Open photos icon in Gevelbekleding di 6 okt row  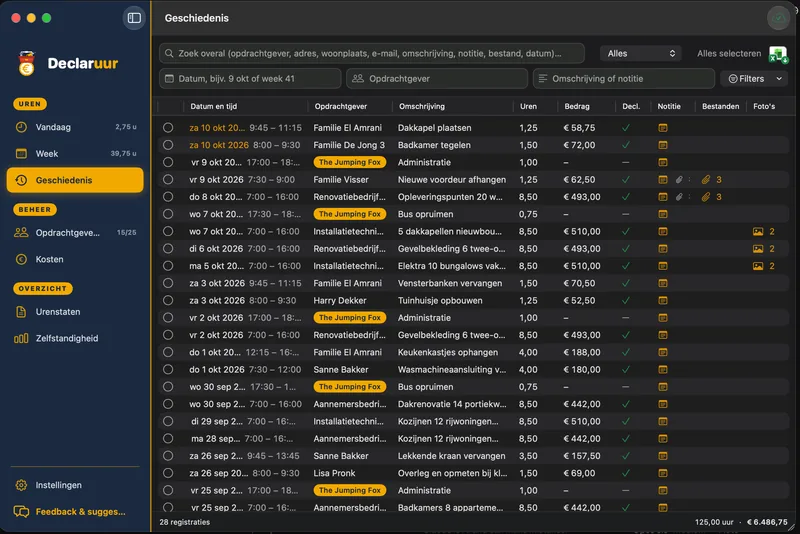pos(758,249)
